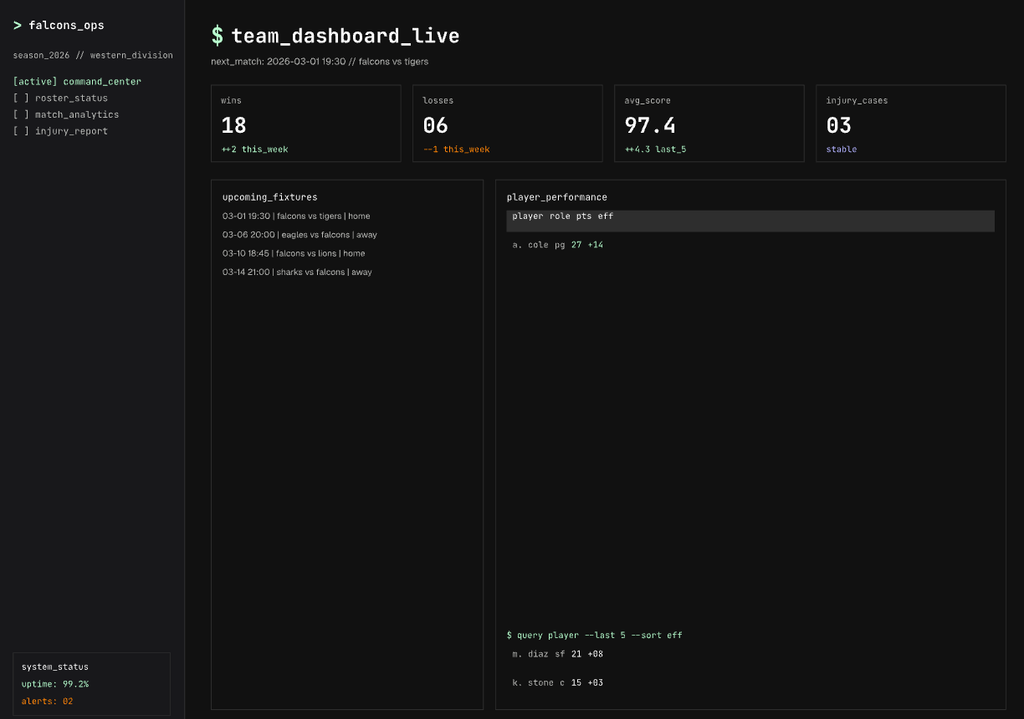Open the injury_report section
The width and height of the screenshot is (1024, 719).
point(71,131)
